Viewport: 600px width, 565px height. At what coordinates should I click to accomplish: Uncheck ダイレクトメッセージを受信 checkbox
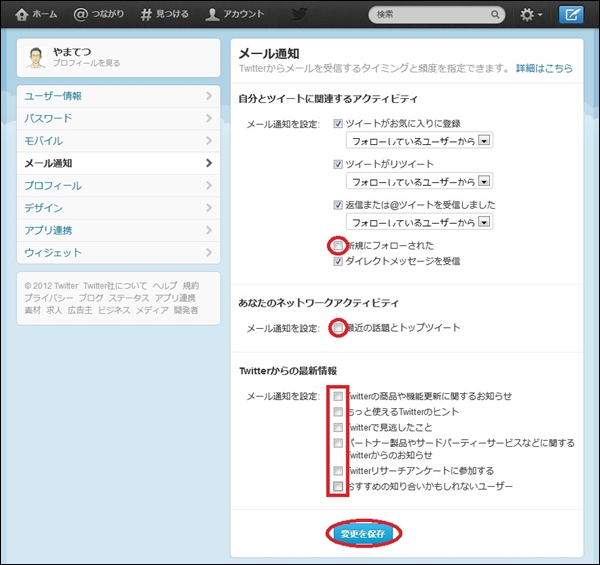point(338,261)
